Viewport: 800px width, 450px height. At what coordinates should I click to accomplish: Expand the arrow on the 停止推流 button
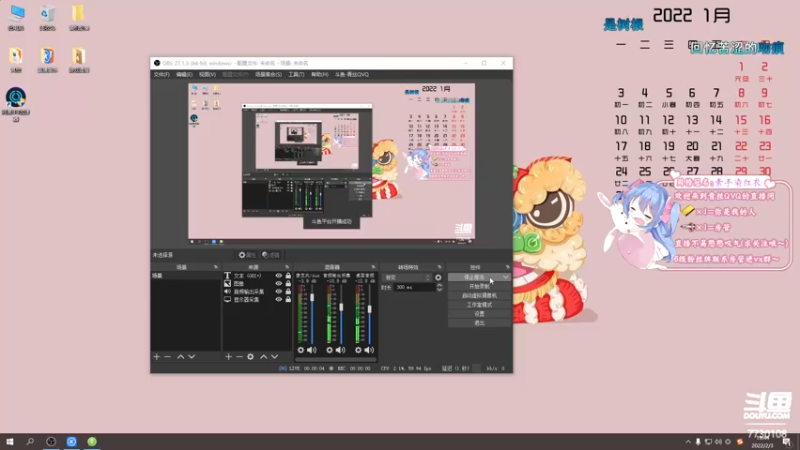505,277
